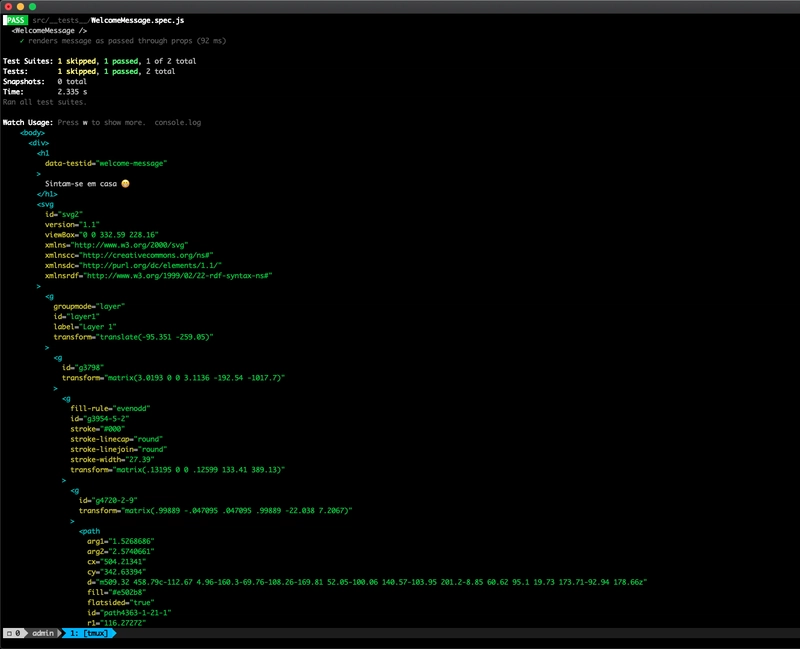The image size is (800, 649).
Task: Click the fill-rule="evenodd" attribute
Action: tap(110, 408)
